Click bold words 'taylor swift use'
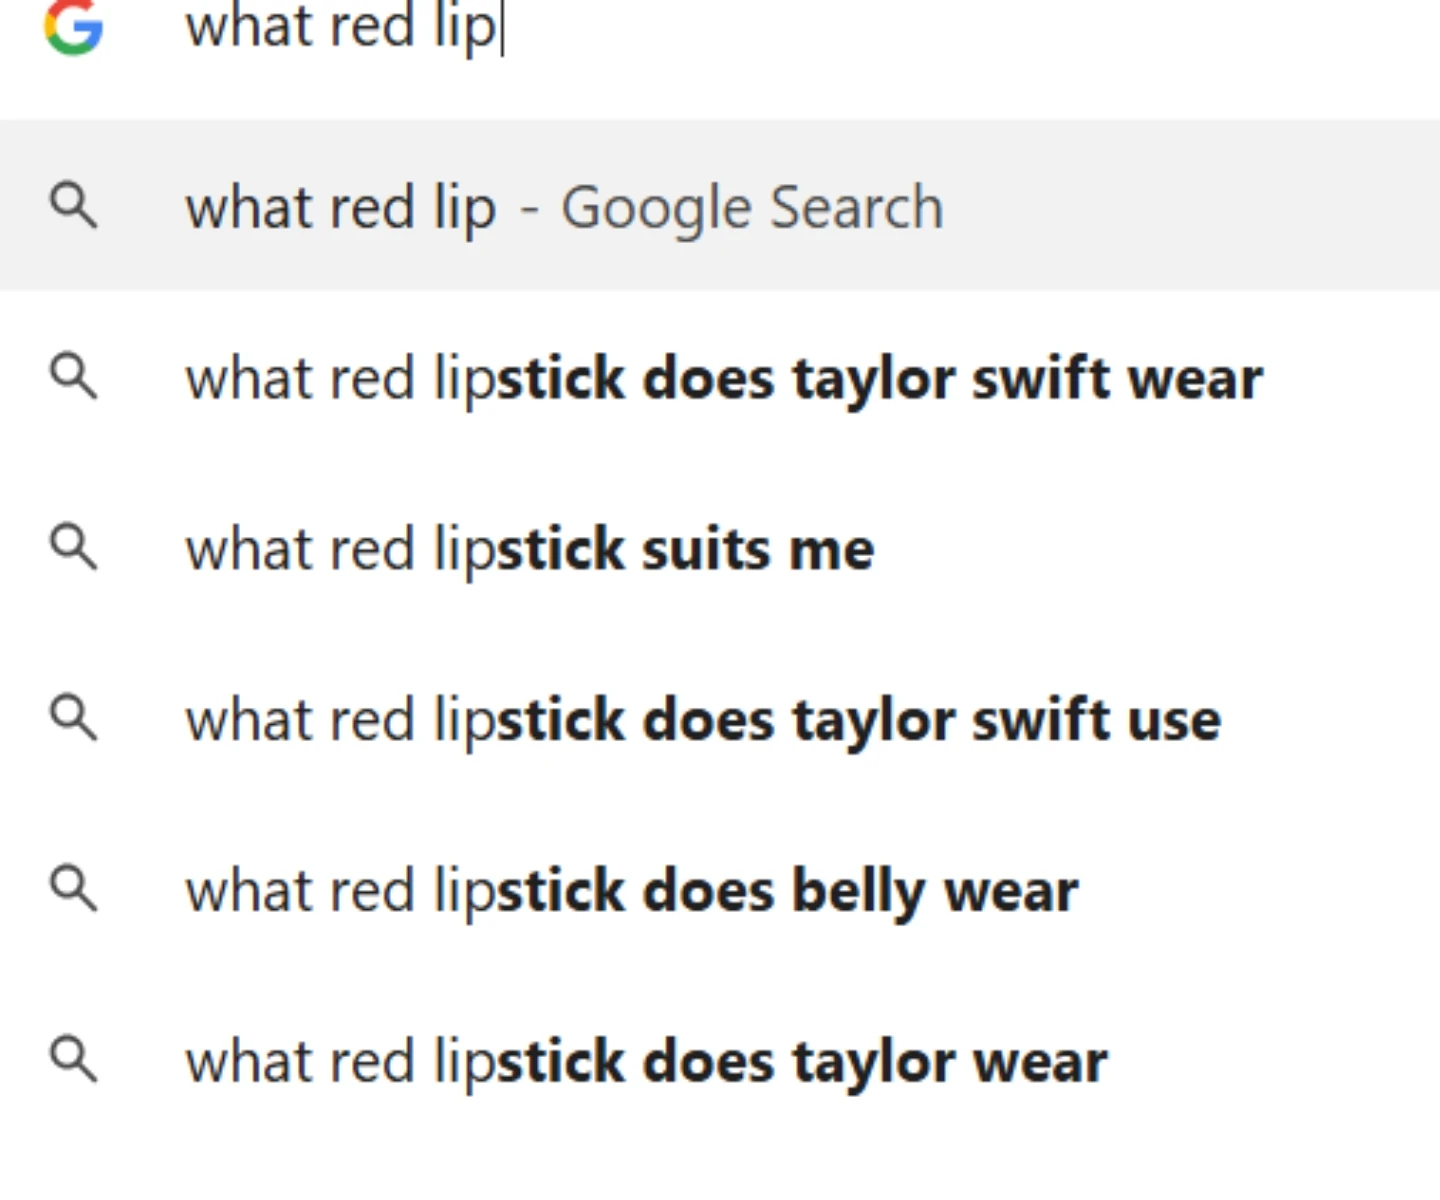 (1006, 720)
